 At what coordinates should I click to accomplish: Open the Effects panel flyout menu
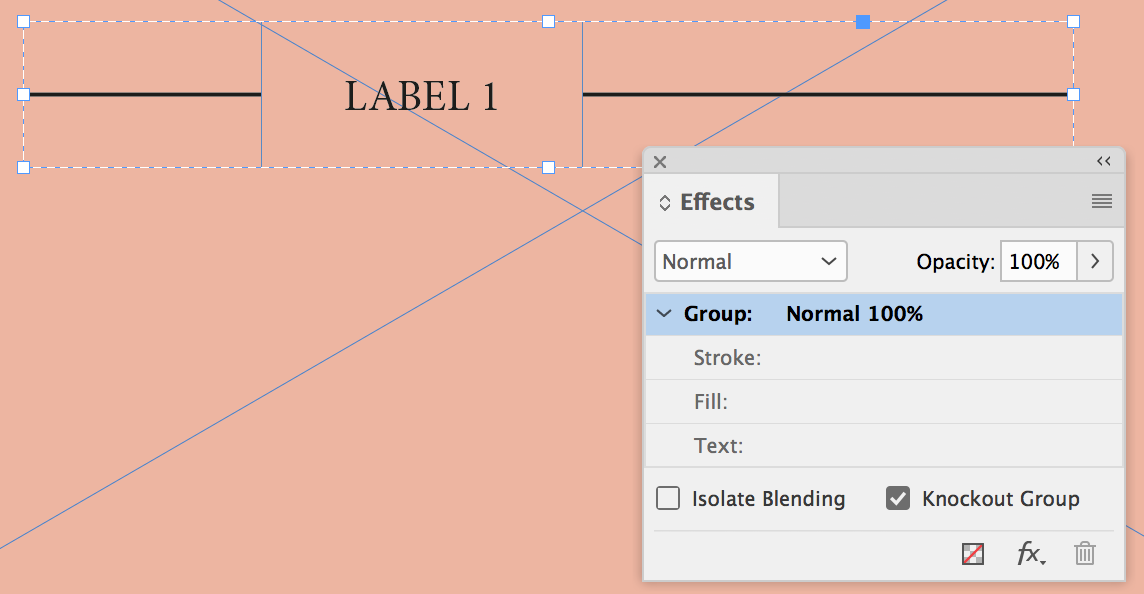pyautogui.click(x=1102, y=201)
